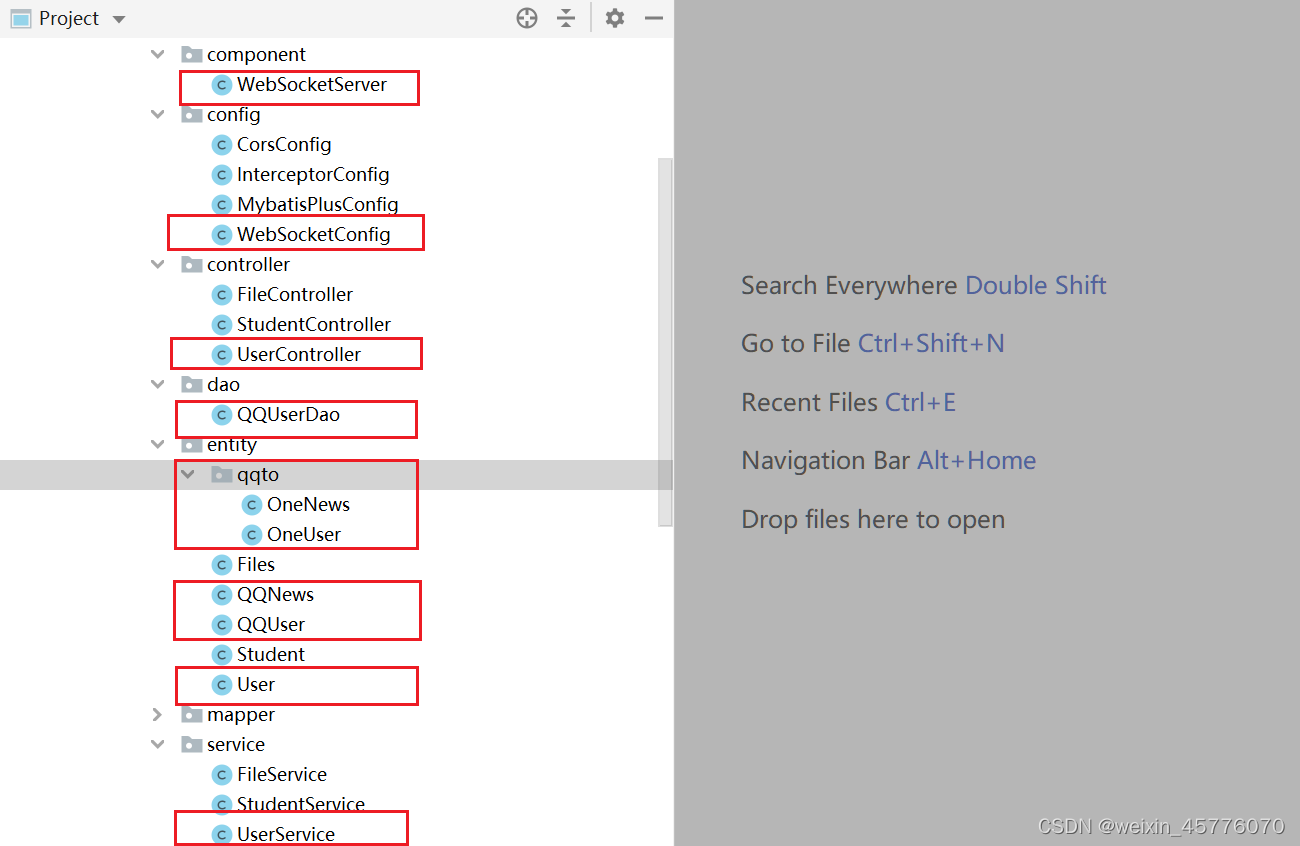Viewport: 1300px width, 846px height.
Task: Click the mapper folder icon
Action: [x=192, y=715]
